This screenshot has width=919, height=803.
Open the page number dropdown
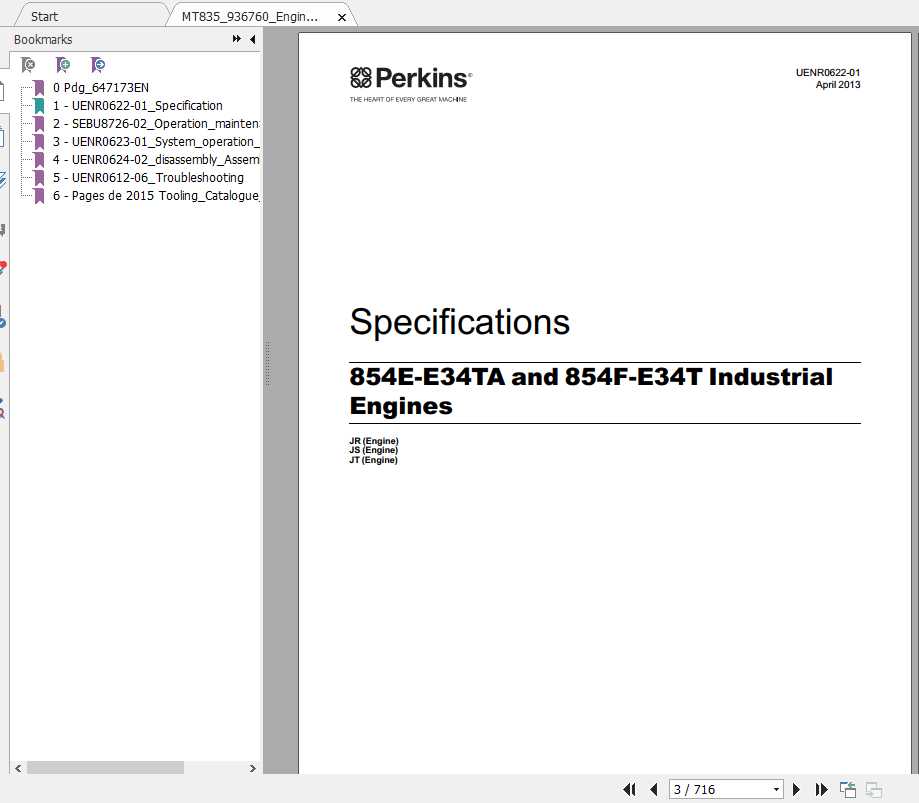click(777, 789)
